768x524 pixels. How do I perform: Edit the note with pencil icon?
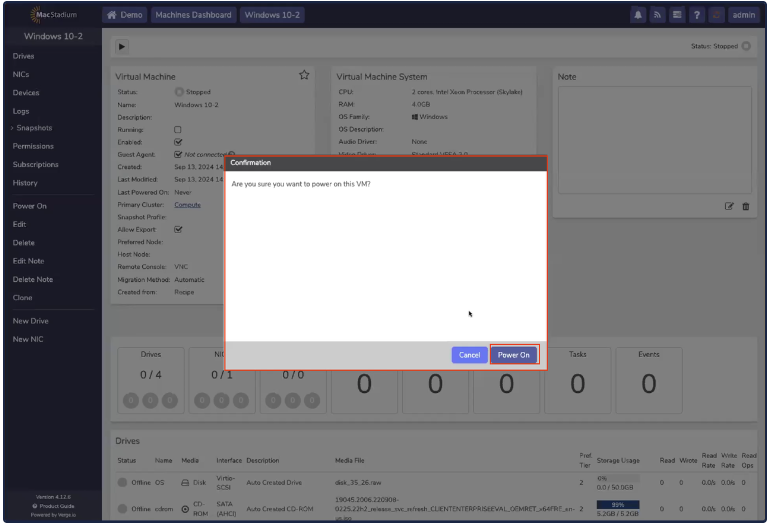729,206
